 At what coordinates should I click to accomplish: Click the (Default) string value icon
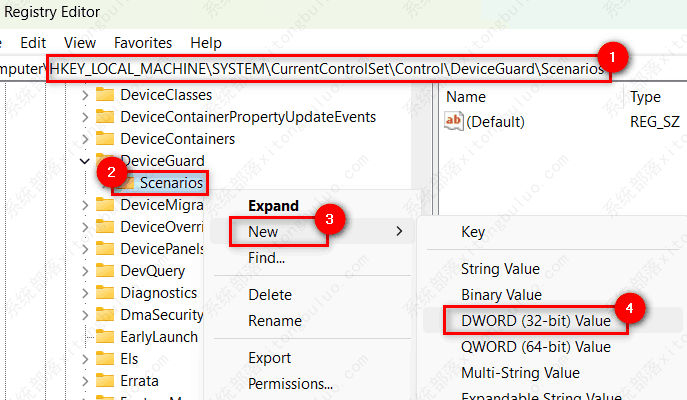[454, 122]
